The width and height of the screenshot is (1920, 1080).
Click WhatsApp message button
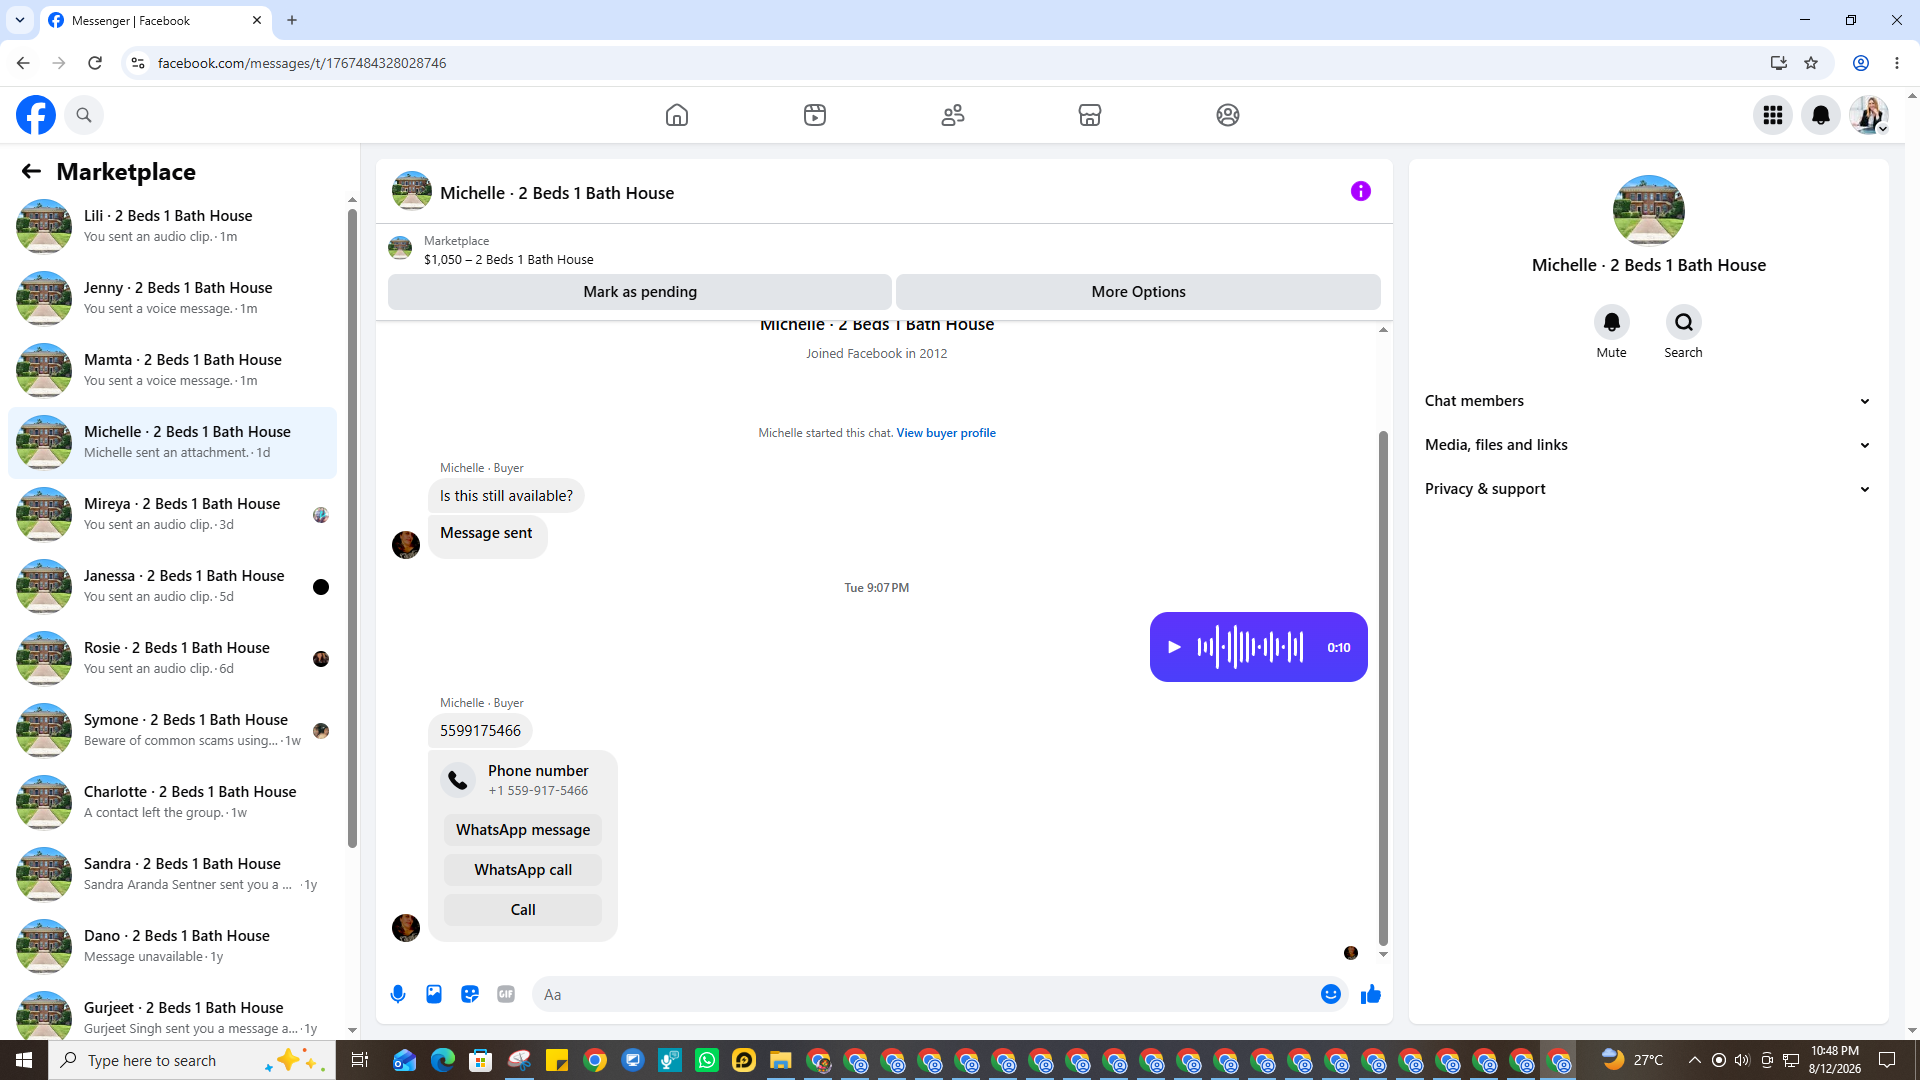(x=523, y=830)
